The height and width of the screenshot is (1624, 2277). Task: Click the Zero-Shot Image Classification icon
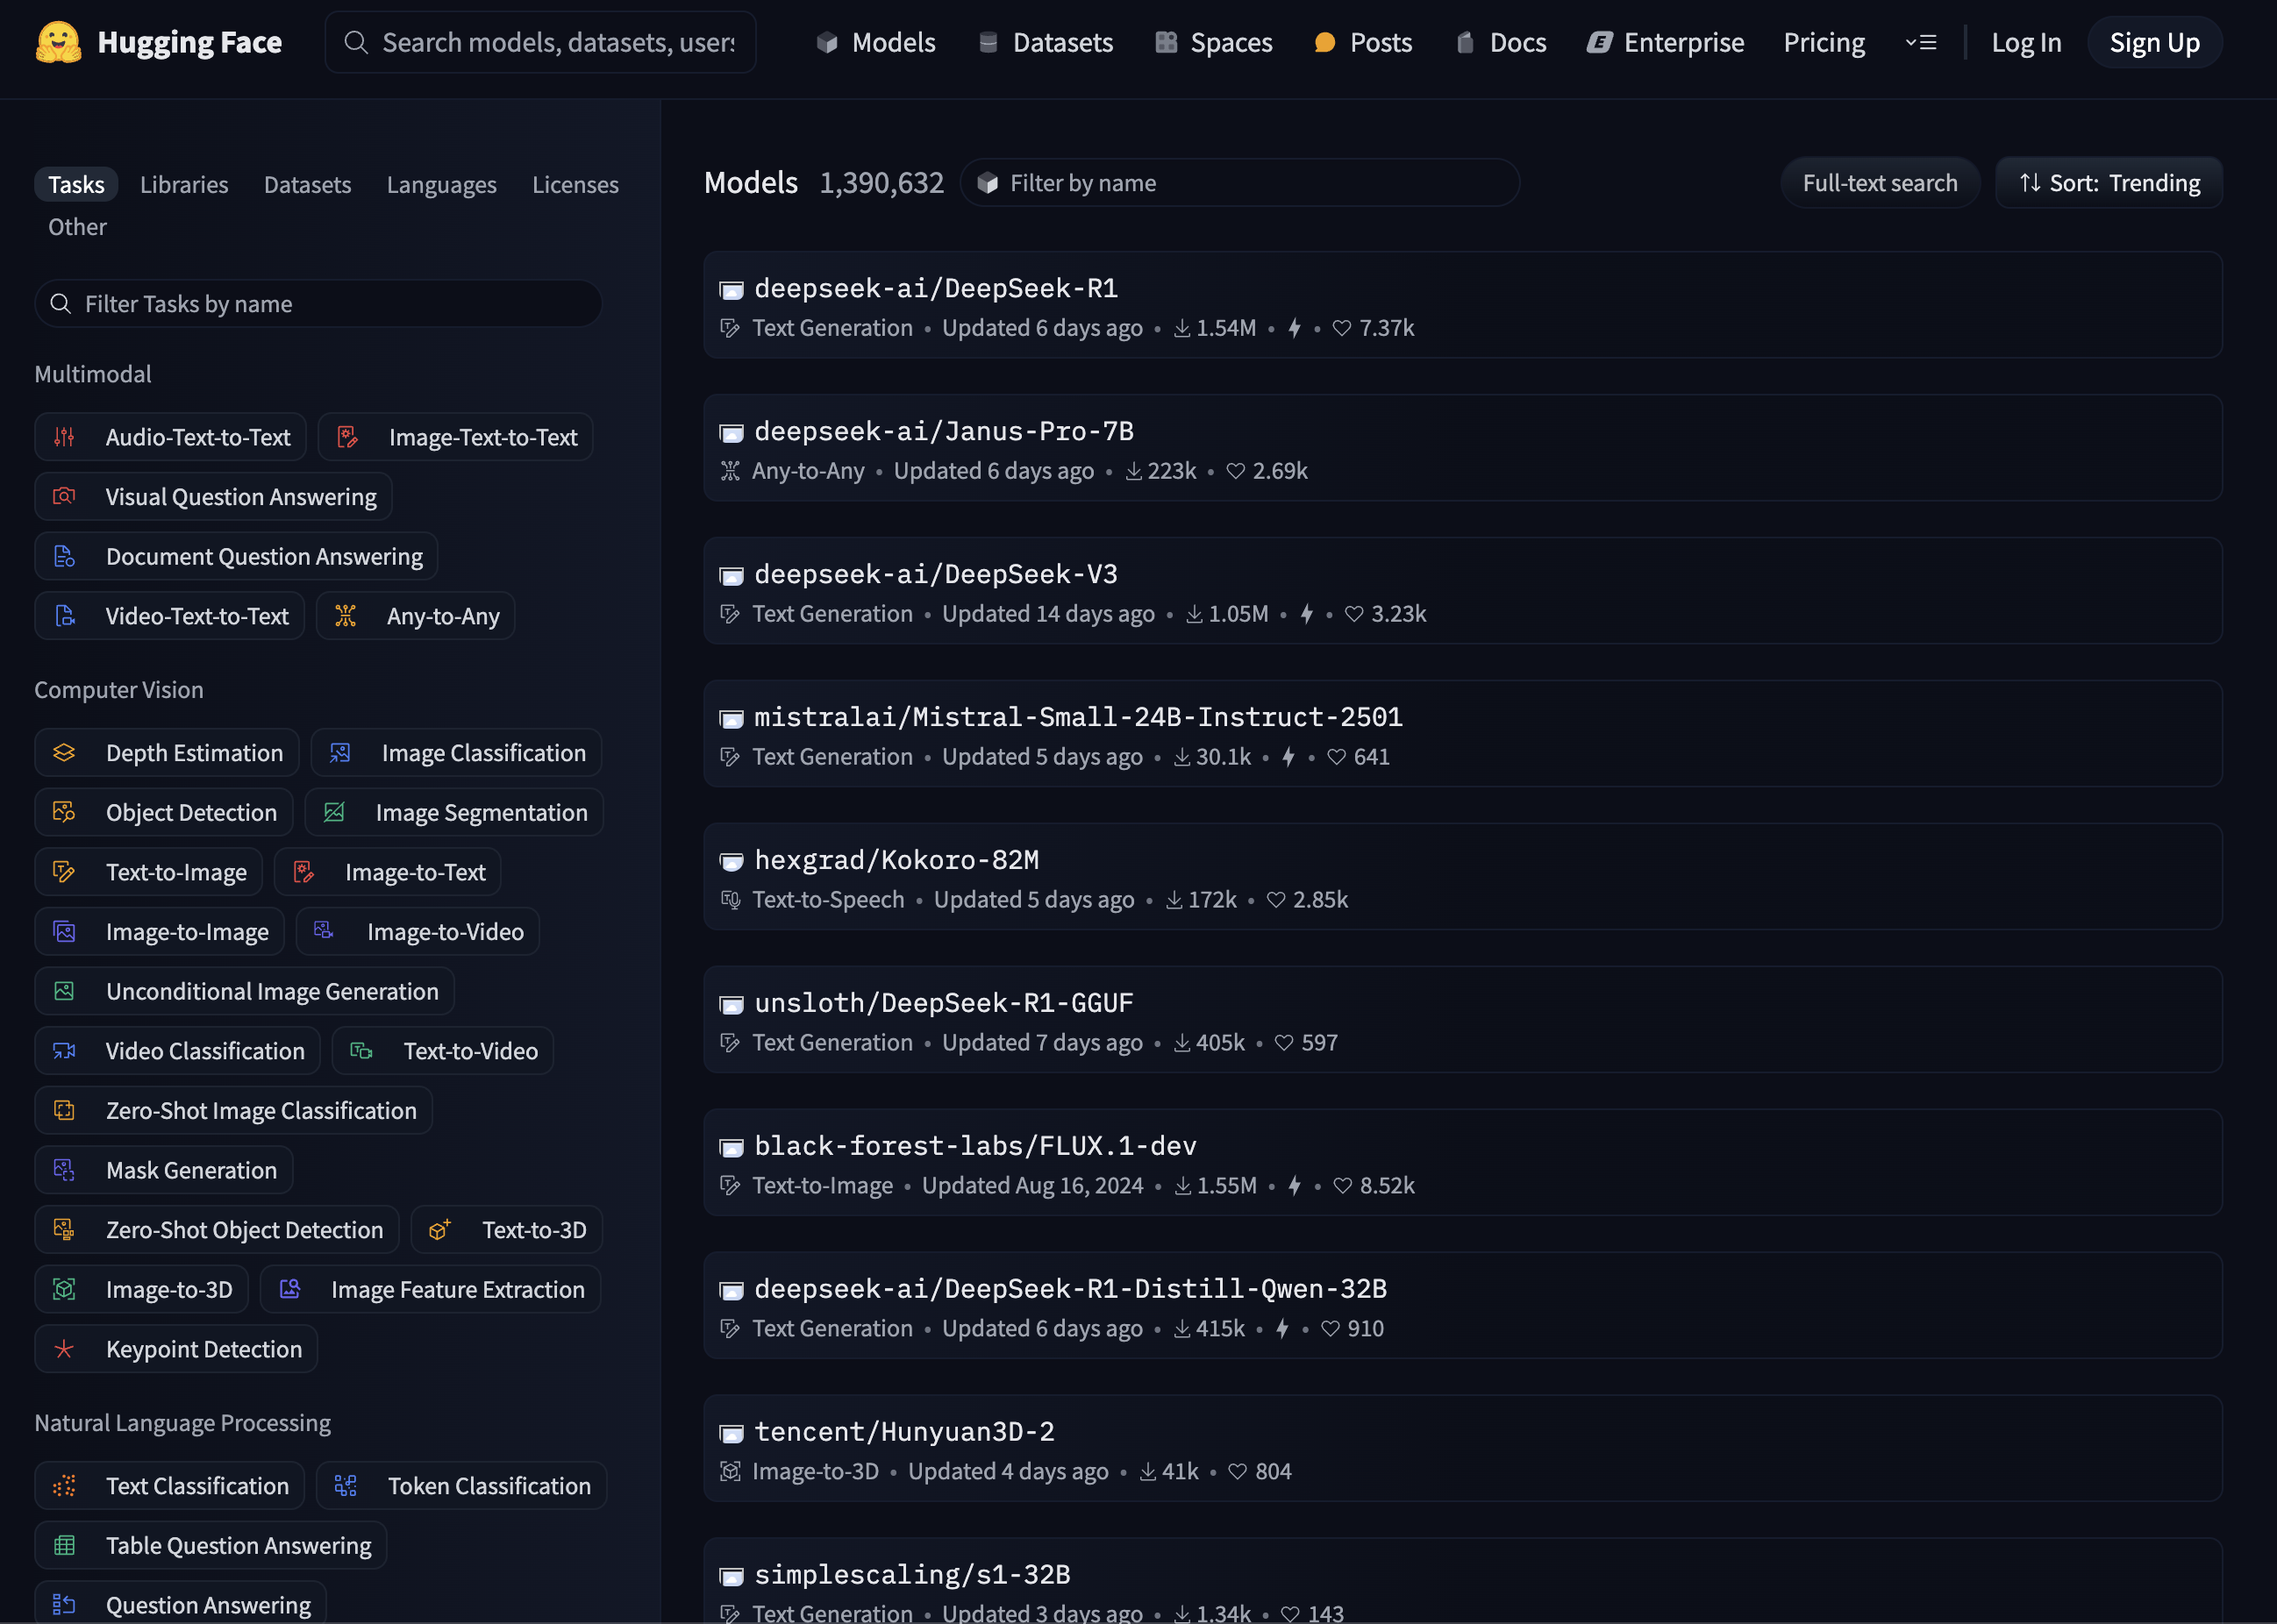click(x=64, y=1110)
